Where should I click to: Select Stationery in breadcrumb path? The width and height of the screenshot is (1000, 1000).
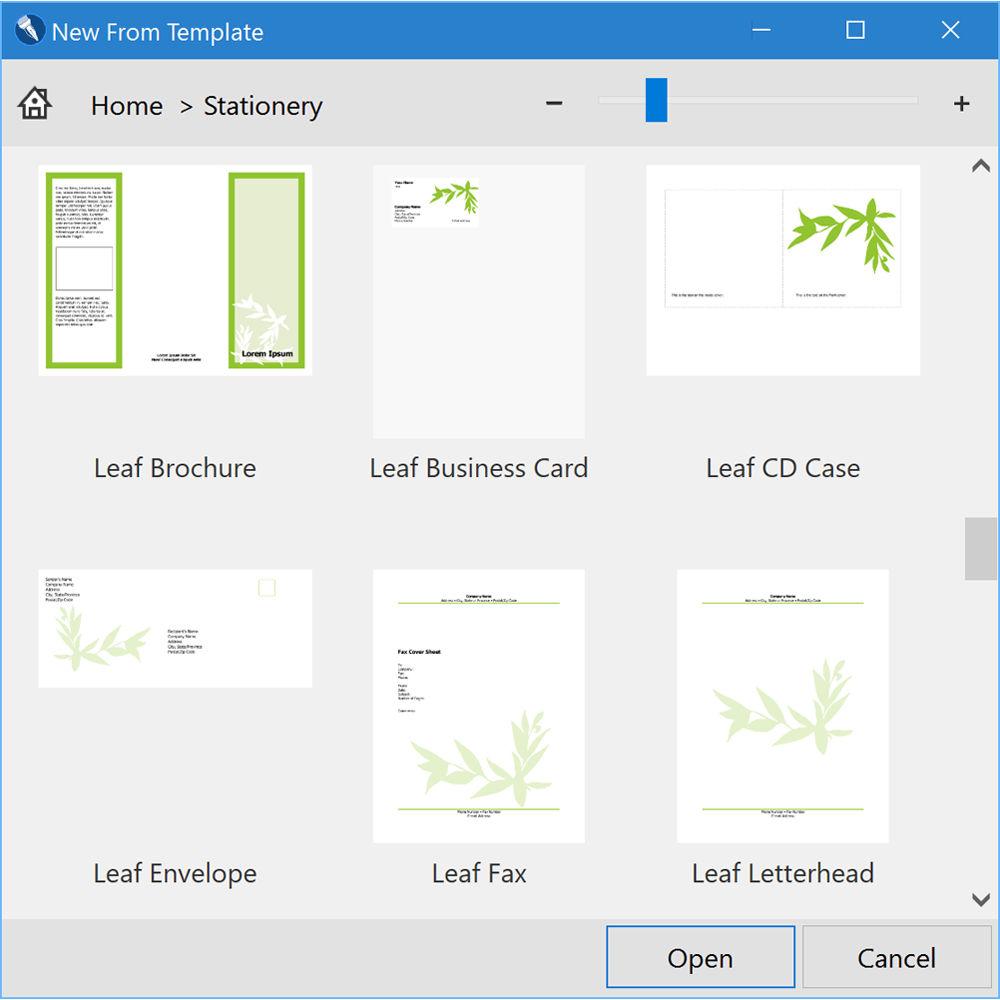263,106
